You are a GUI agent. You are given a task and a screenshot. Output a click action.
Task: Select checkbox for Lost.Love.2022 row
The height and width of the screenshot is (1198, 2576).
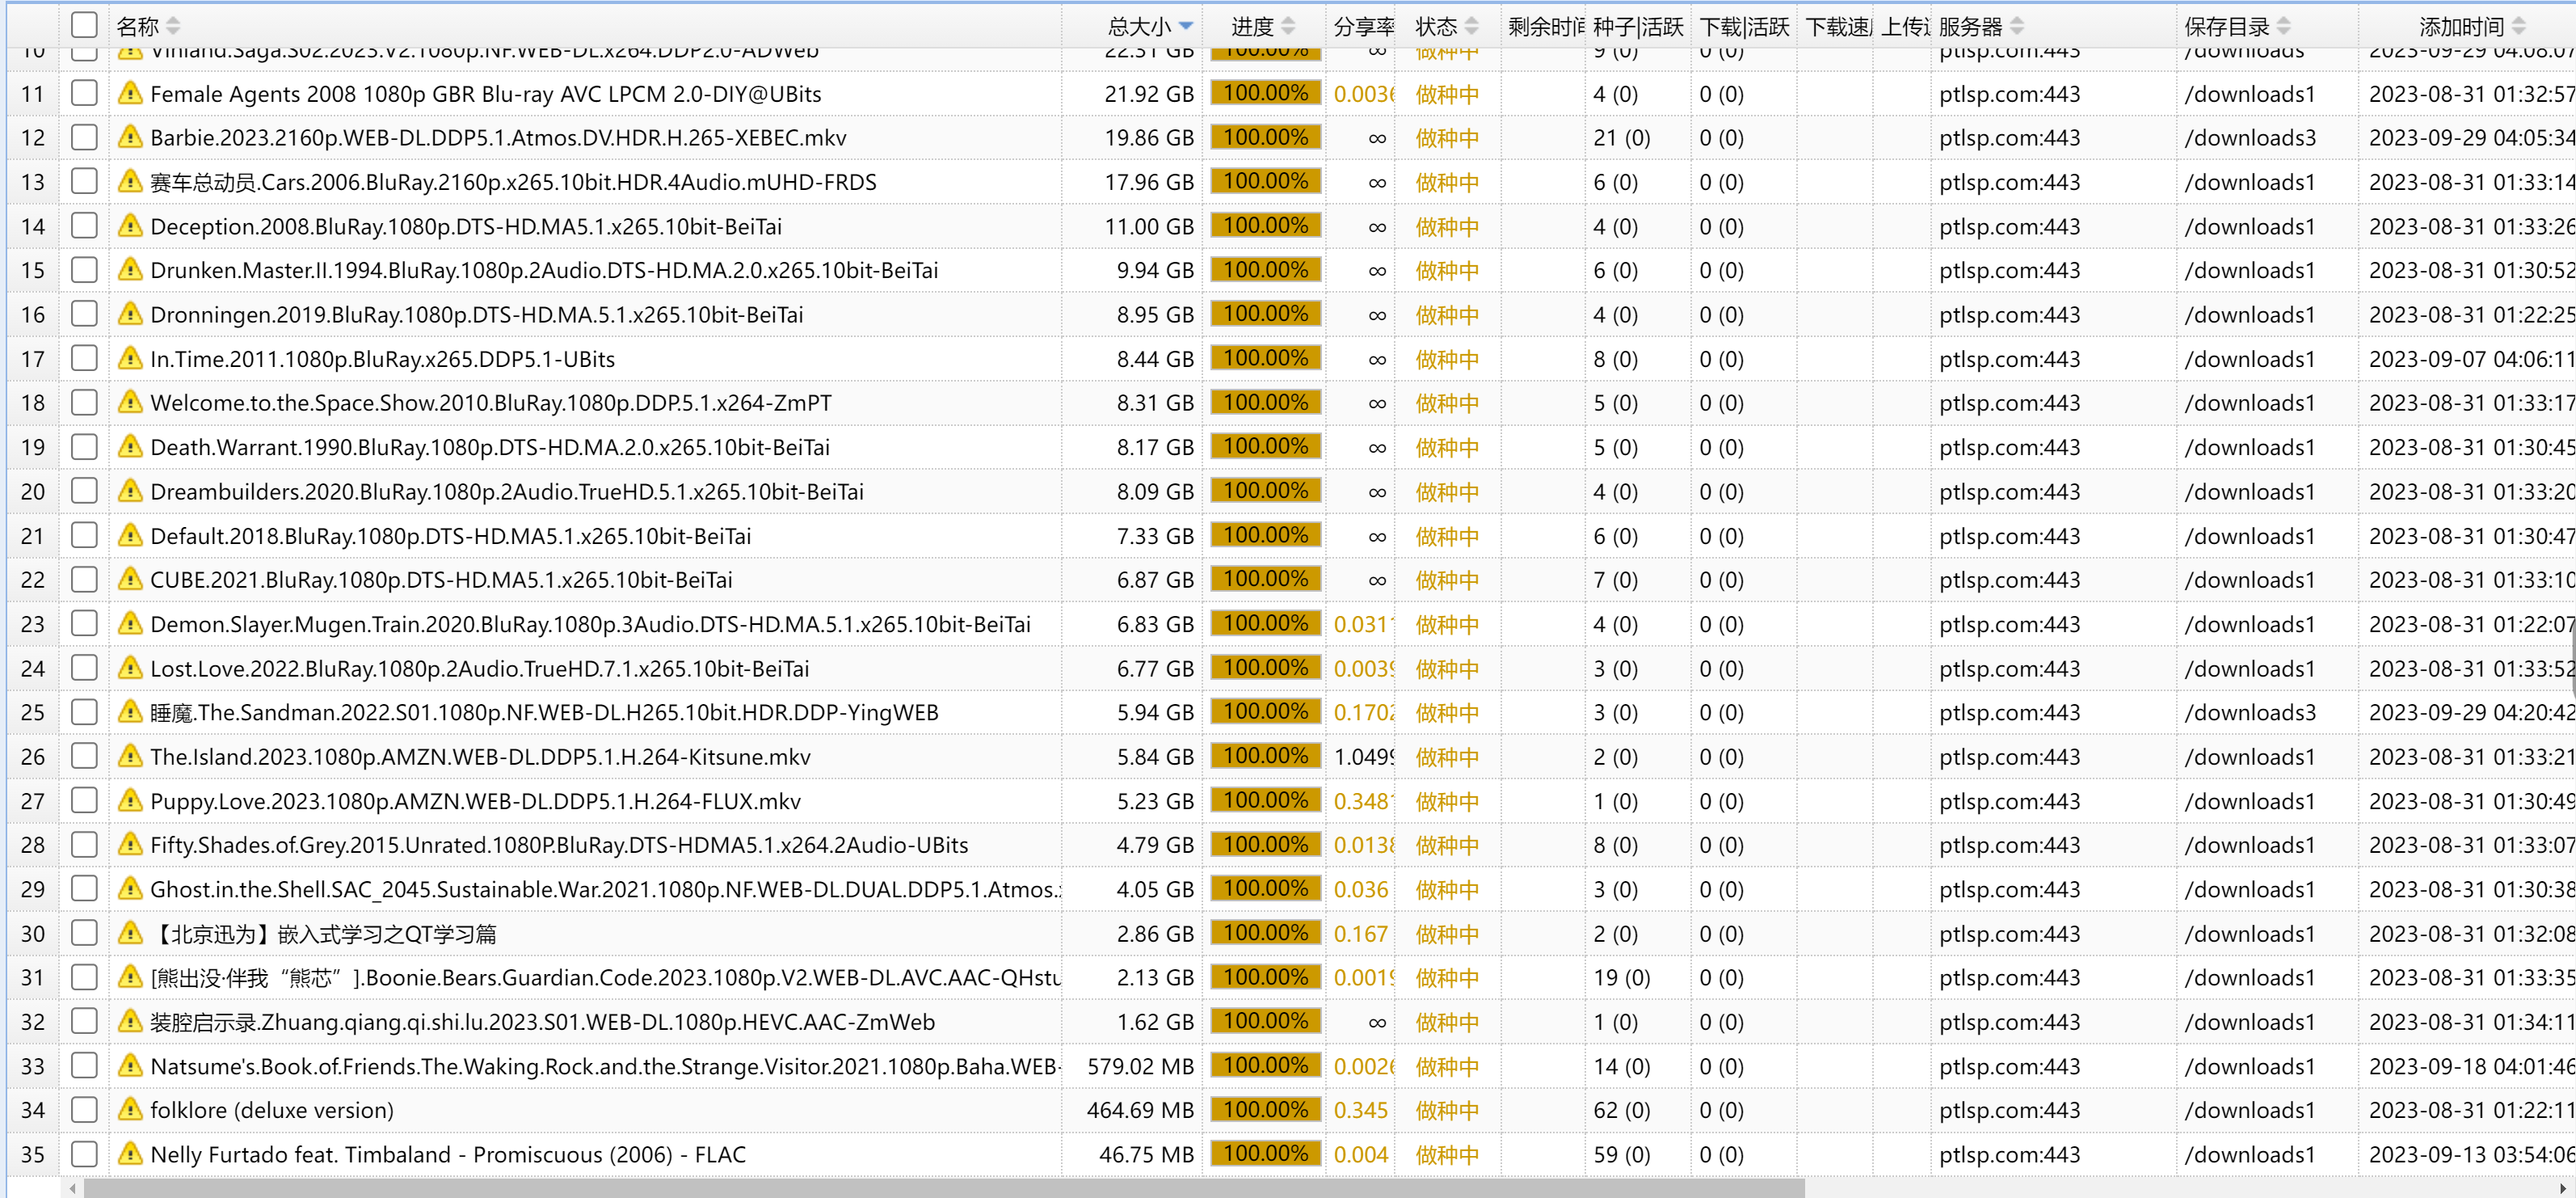85,668
